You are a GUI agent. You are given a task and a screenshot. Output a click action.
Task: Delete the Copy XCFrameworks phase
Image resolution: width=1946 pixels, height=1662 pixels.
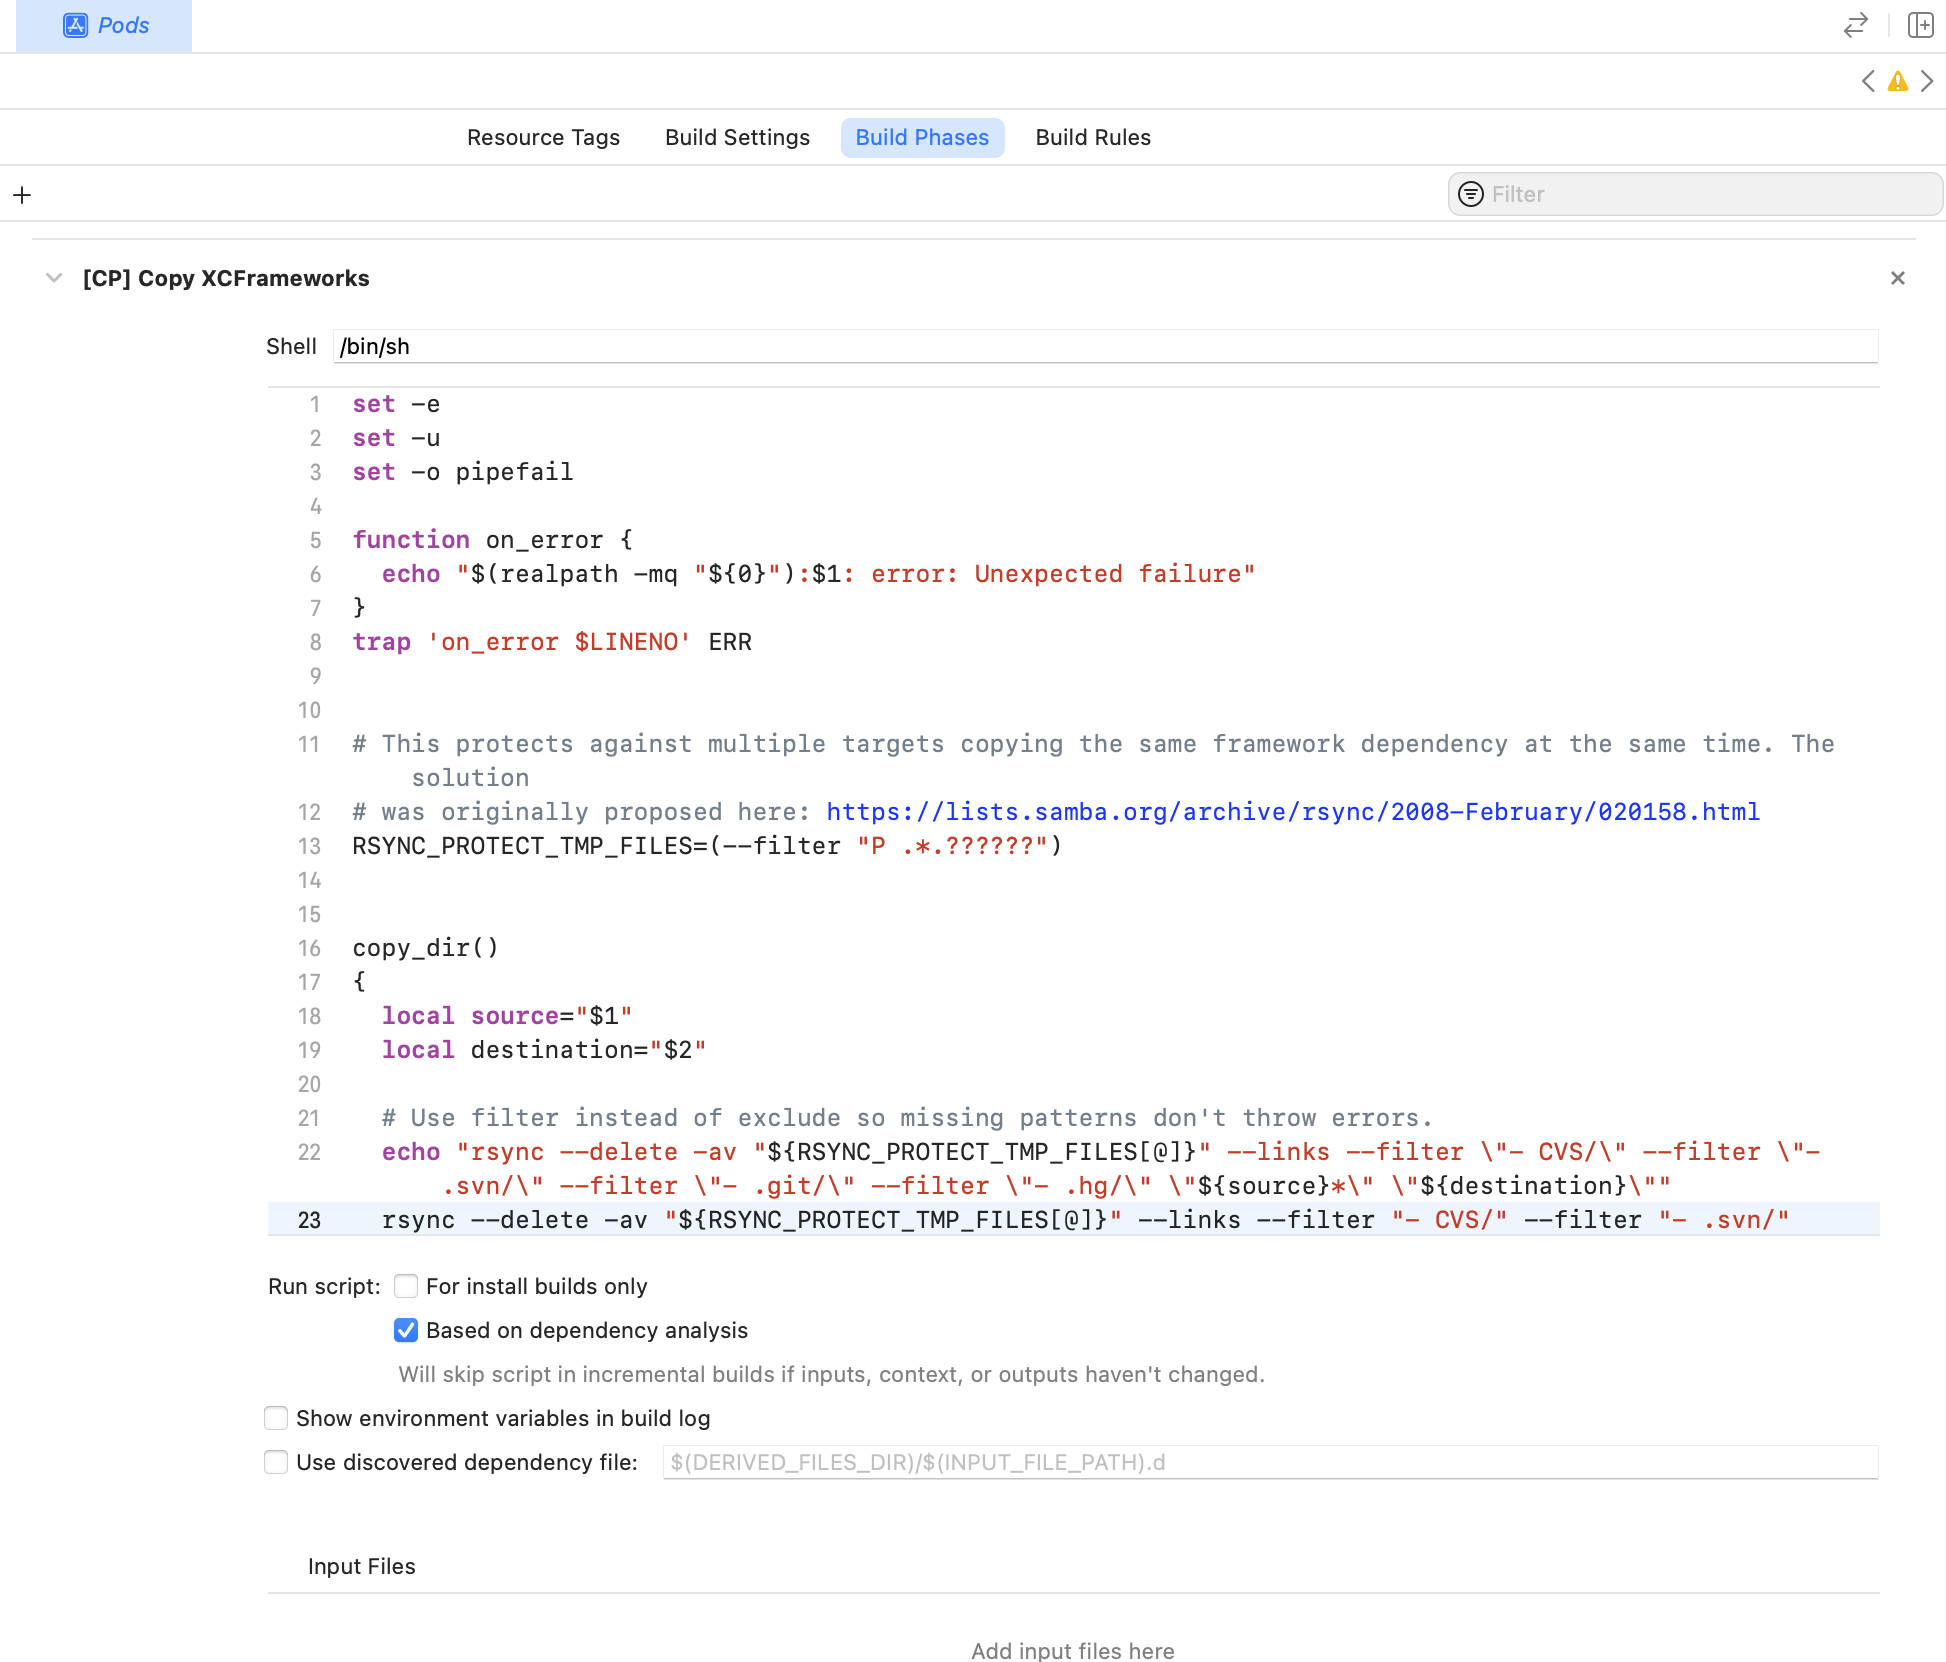(1897, 278)
